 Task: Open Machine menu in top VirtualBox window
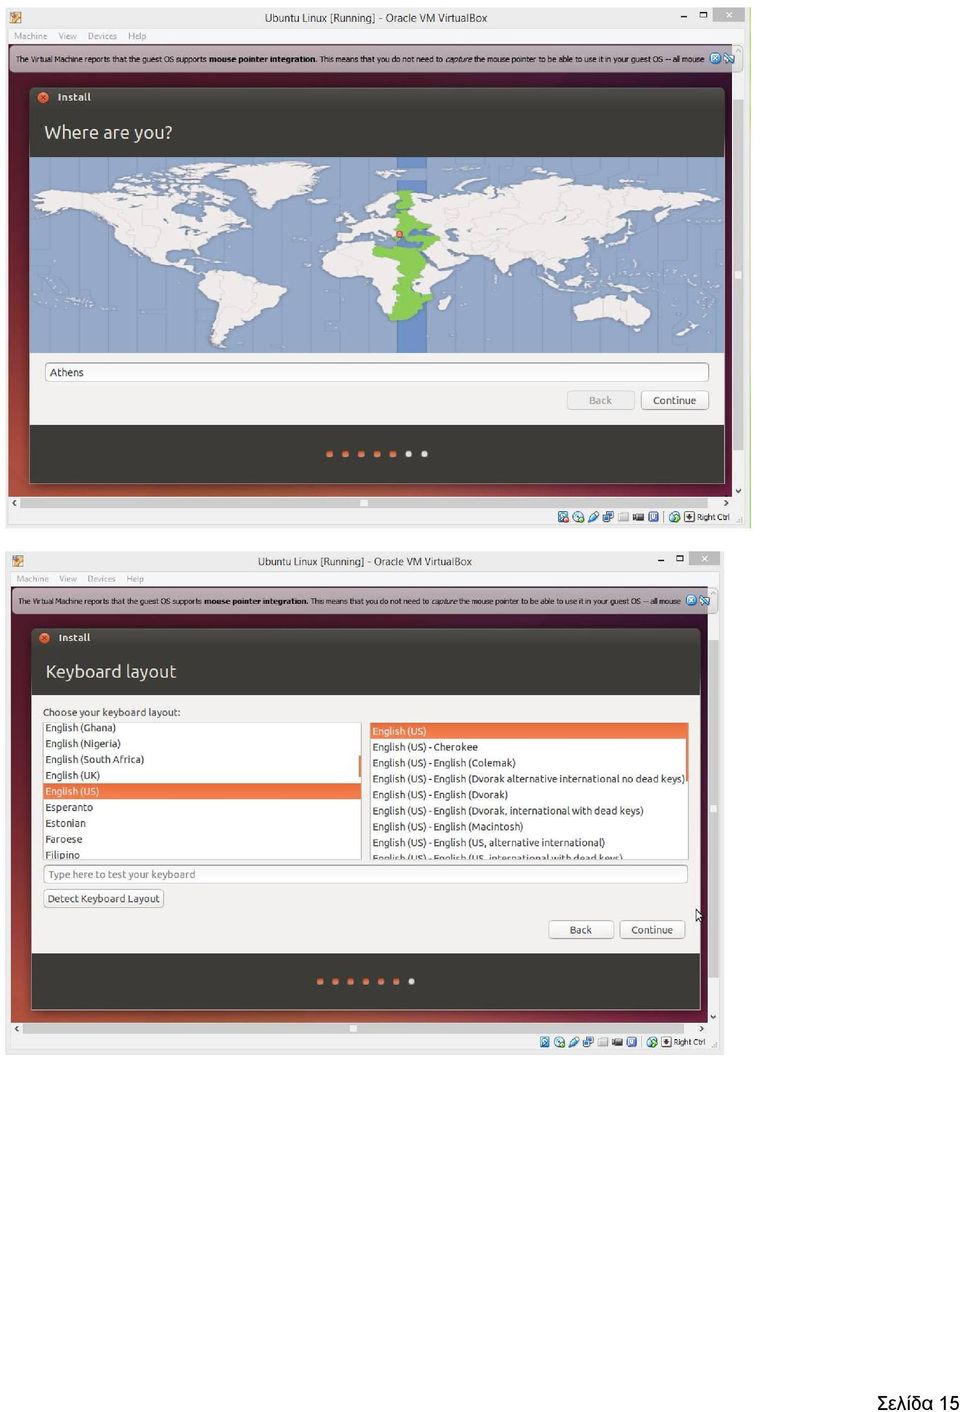click(x=30, y=36)
